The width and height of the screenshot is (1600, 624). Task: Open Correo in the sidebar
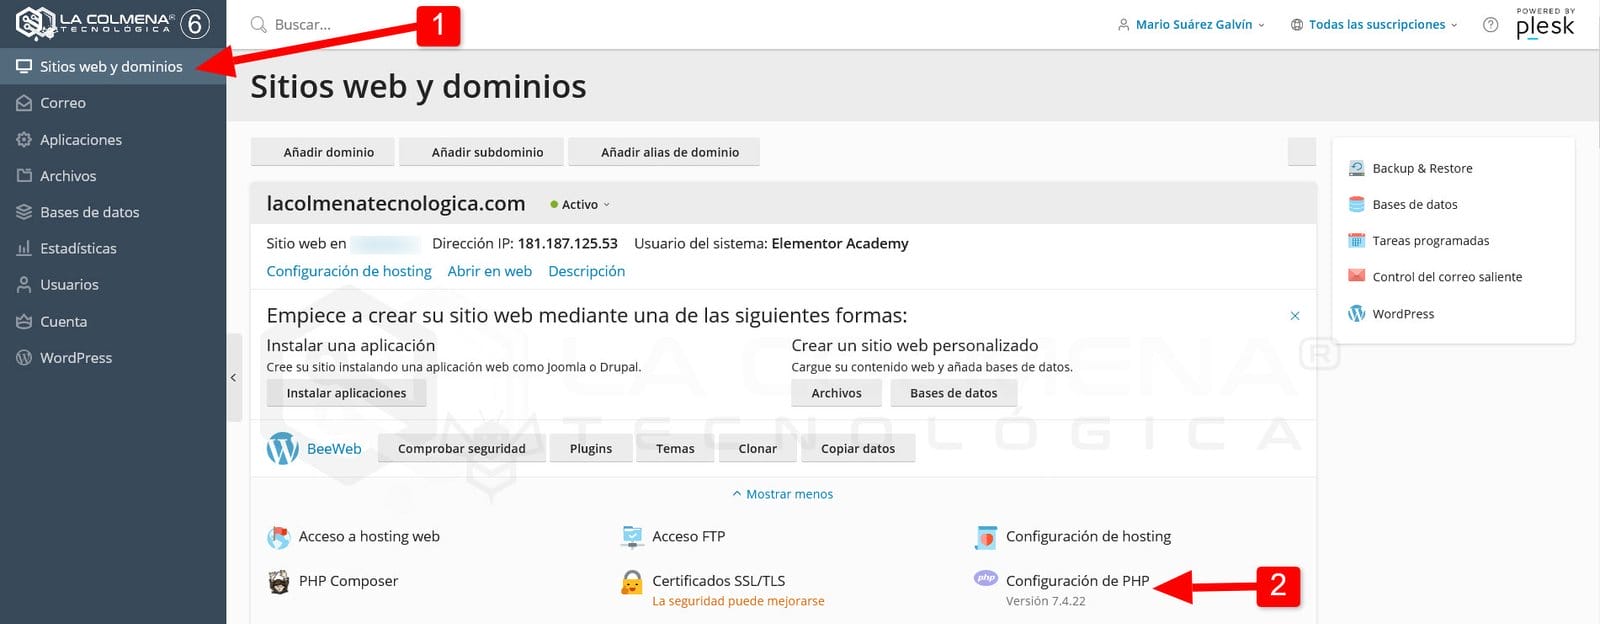[63, 103]
